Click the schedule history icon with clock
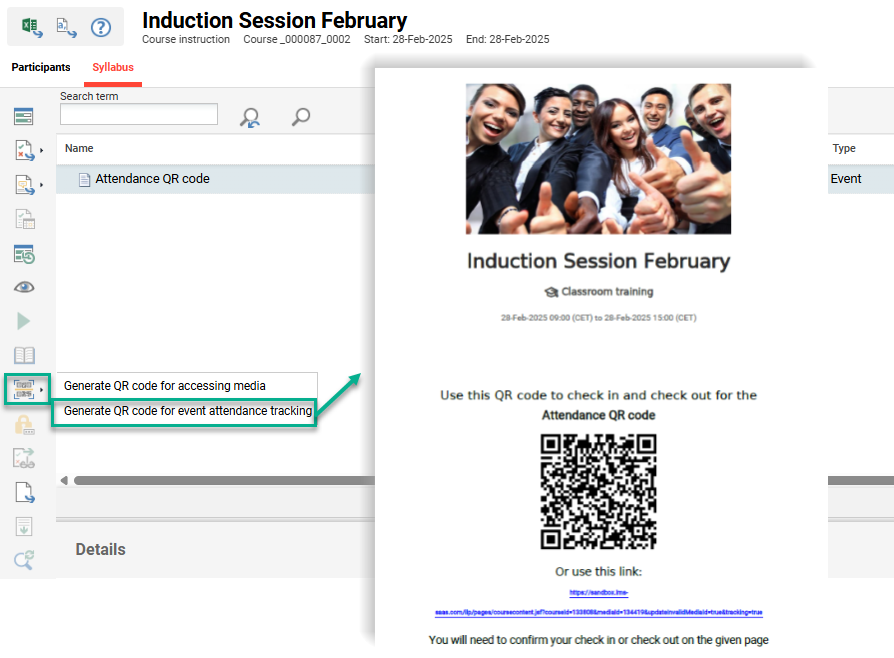 coord(24,254)
